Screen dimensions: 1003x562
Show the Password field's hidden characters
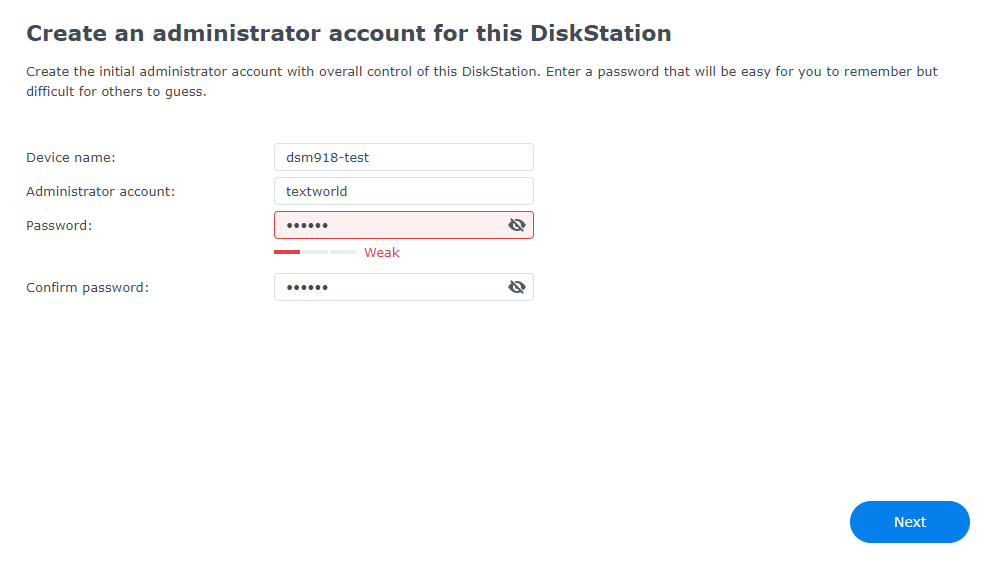(516, 225)
